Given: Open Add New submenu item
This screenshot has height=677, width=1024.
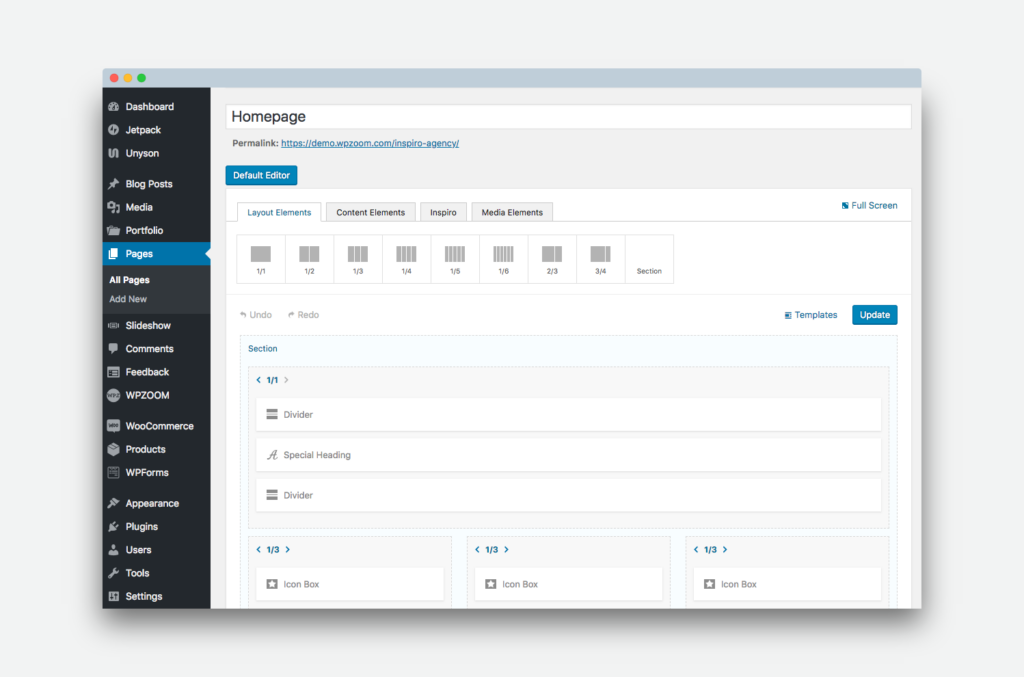Looking at the screenshot, I should pos(128,299).
